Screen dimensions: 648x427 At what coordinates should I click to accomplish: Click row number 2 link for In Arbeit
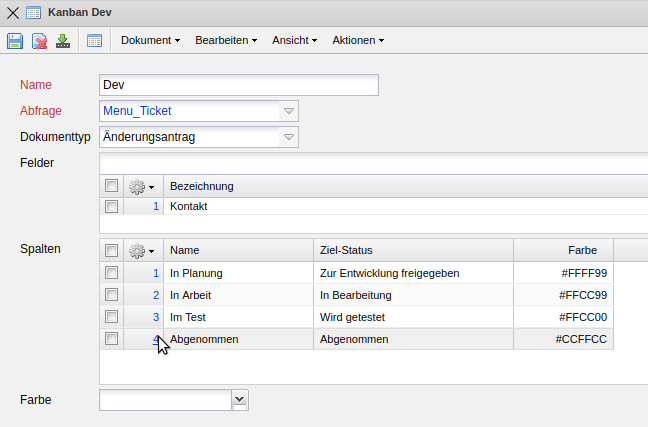pos(156,295)
